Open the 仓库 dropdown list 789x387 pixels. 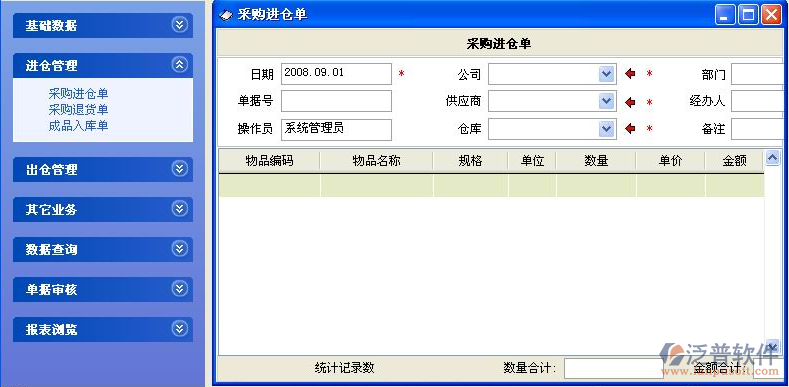pyautogui.click(x=607, y=129)
